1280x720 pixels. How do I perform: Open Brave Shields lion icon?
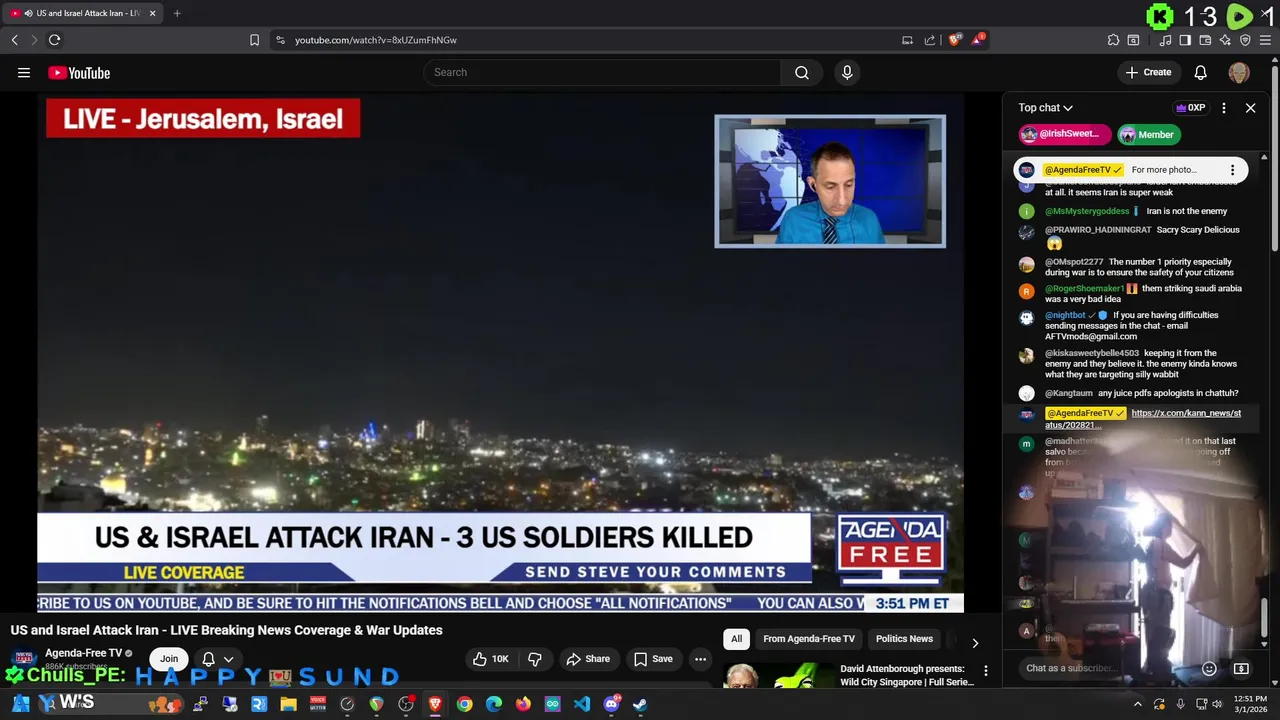click(955, 40)
